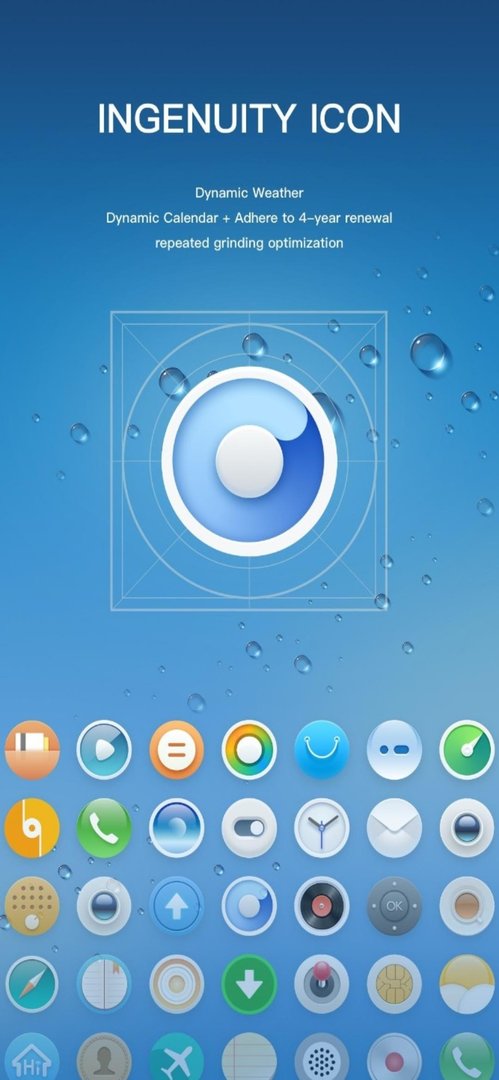Open the compass browser icon
Screen dimensions: 499x1080
coord(32,984)
